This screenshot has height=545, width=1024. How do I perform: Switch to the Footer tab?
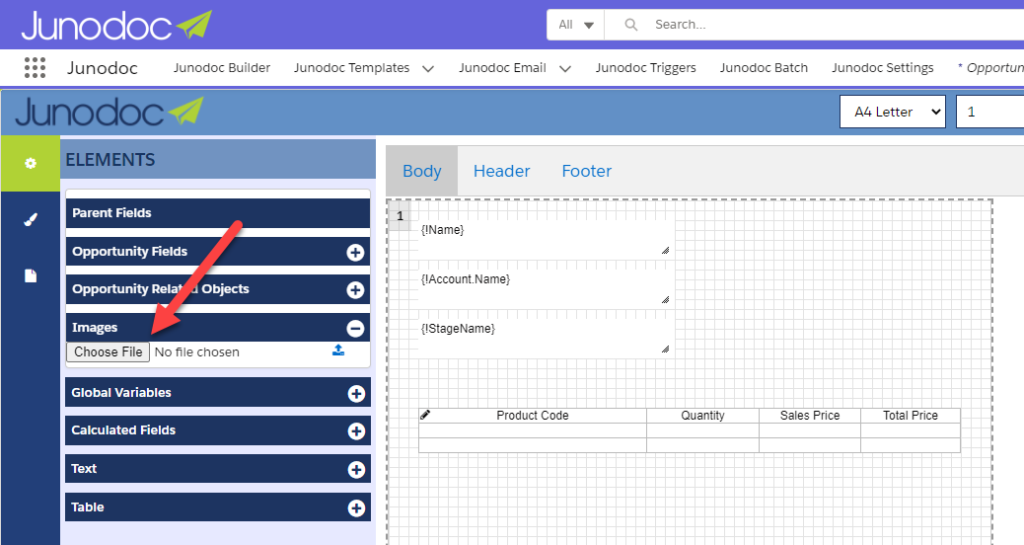(x=586, y=171)
